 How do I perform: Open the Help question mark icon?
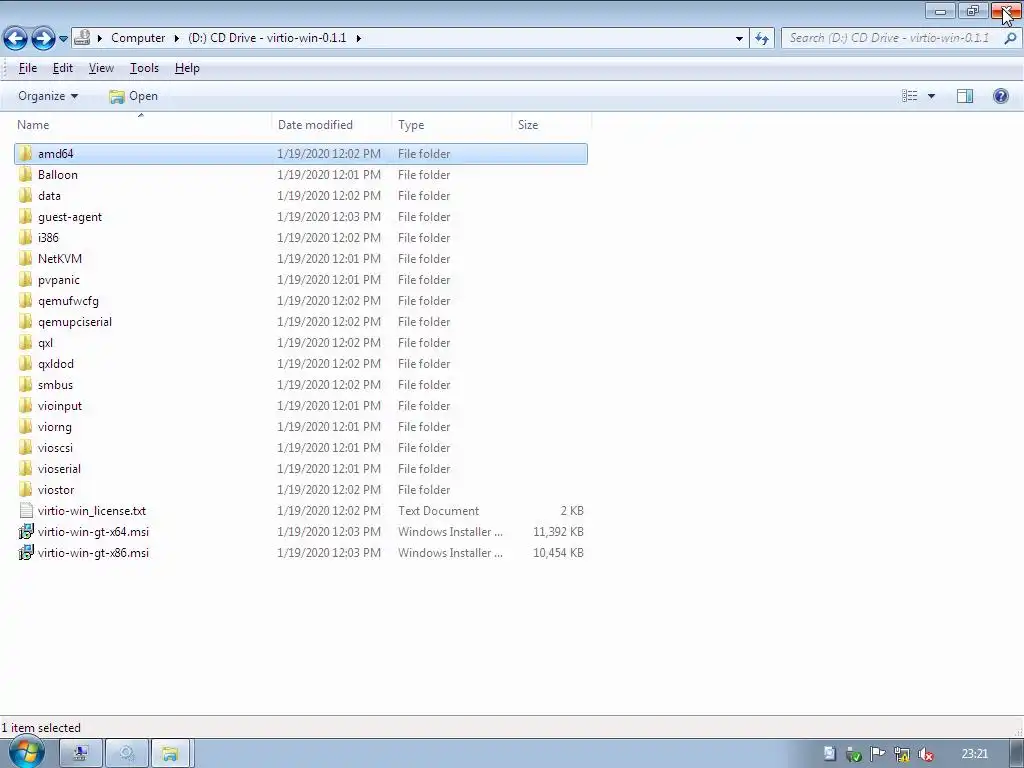[1000, 96]
